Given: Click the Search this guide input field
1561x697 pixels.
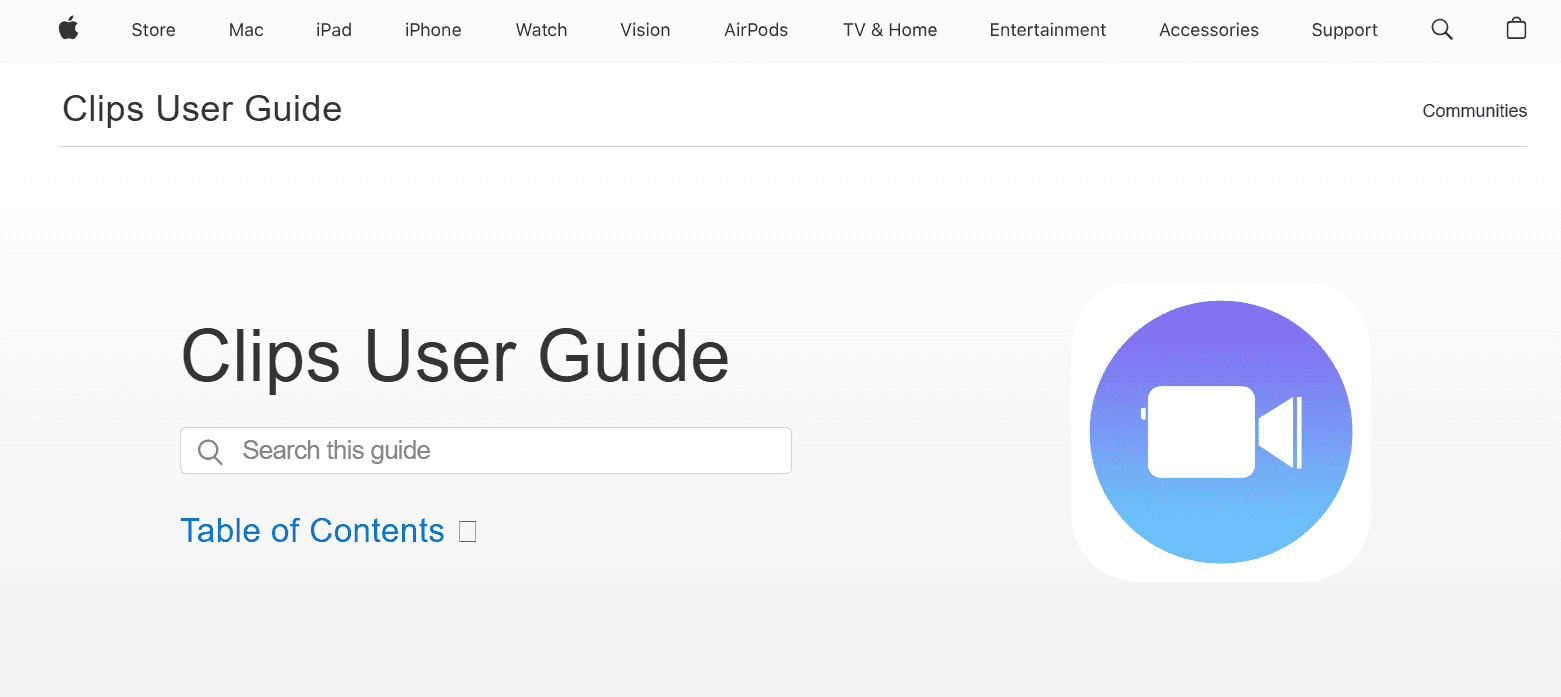Looking at the screenshot, I should (485, 451).
